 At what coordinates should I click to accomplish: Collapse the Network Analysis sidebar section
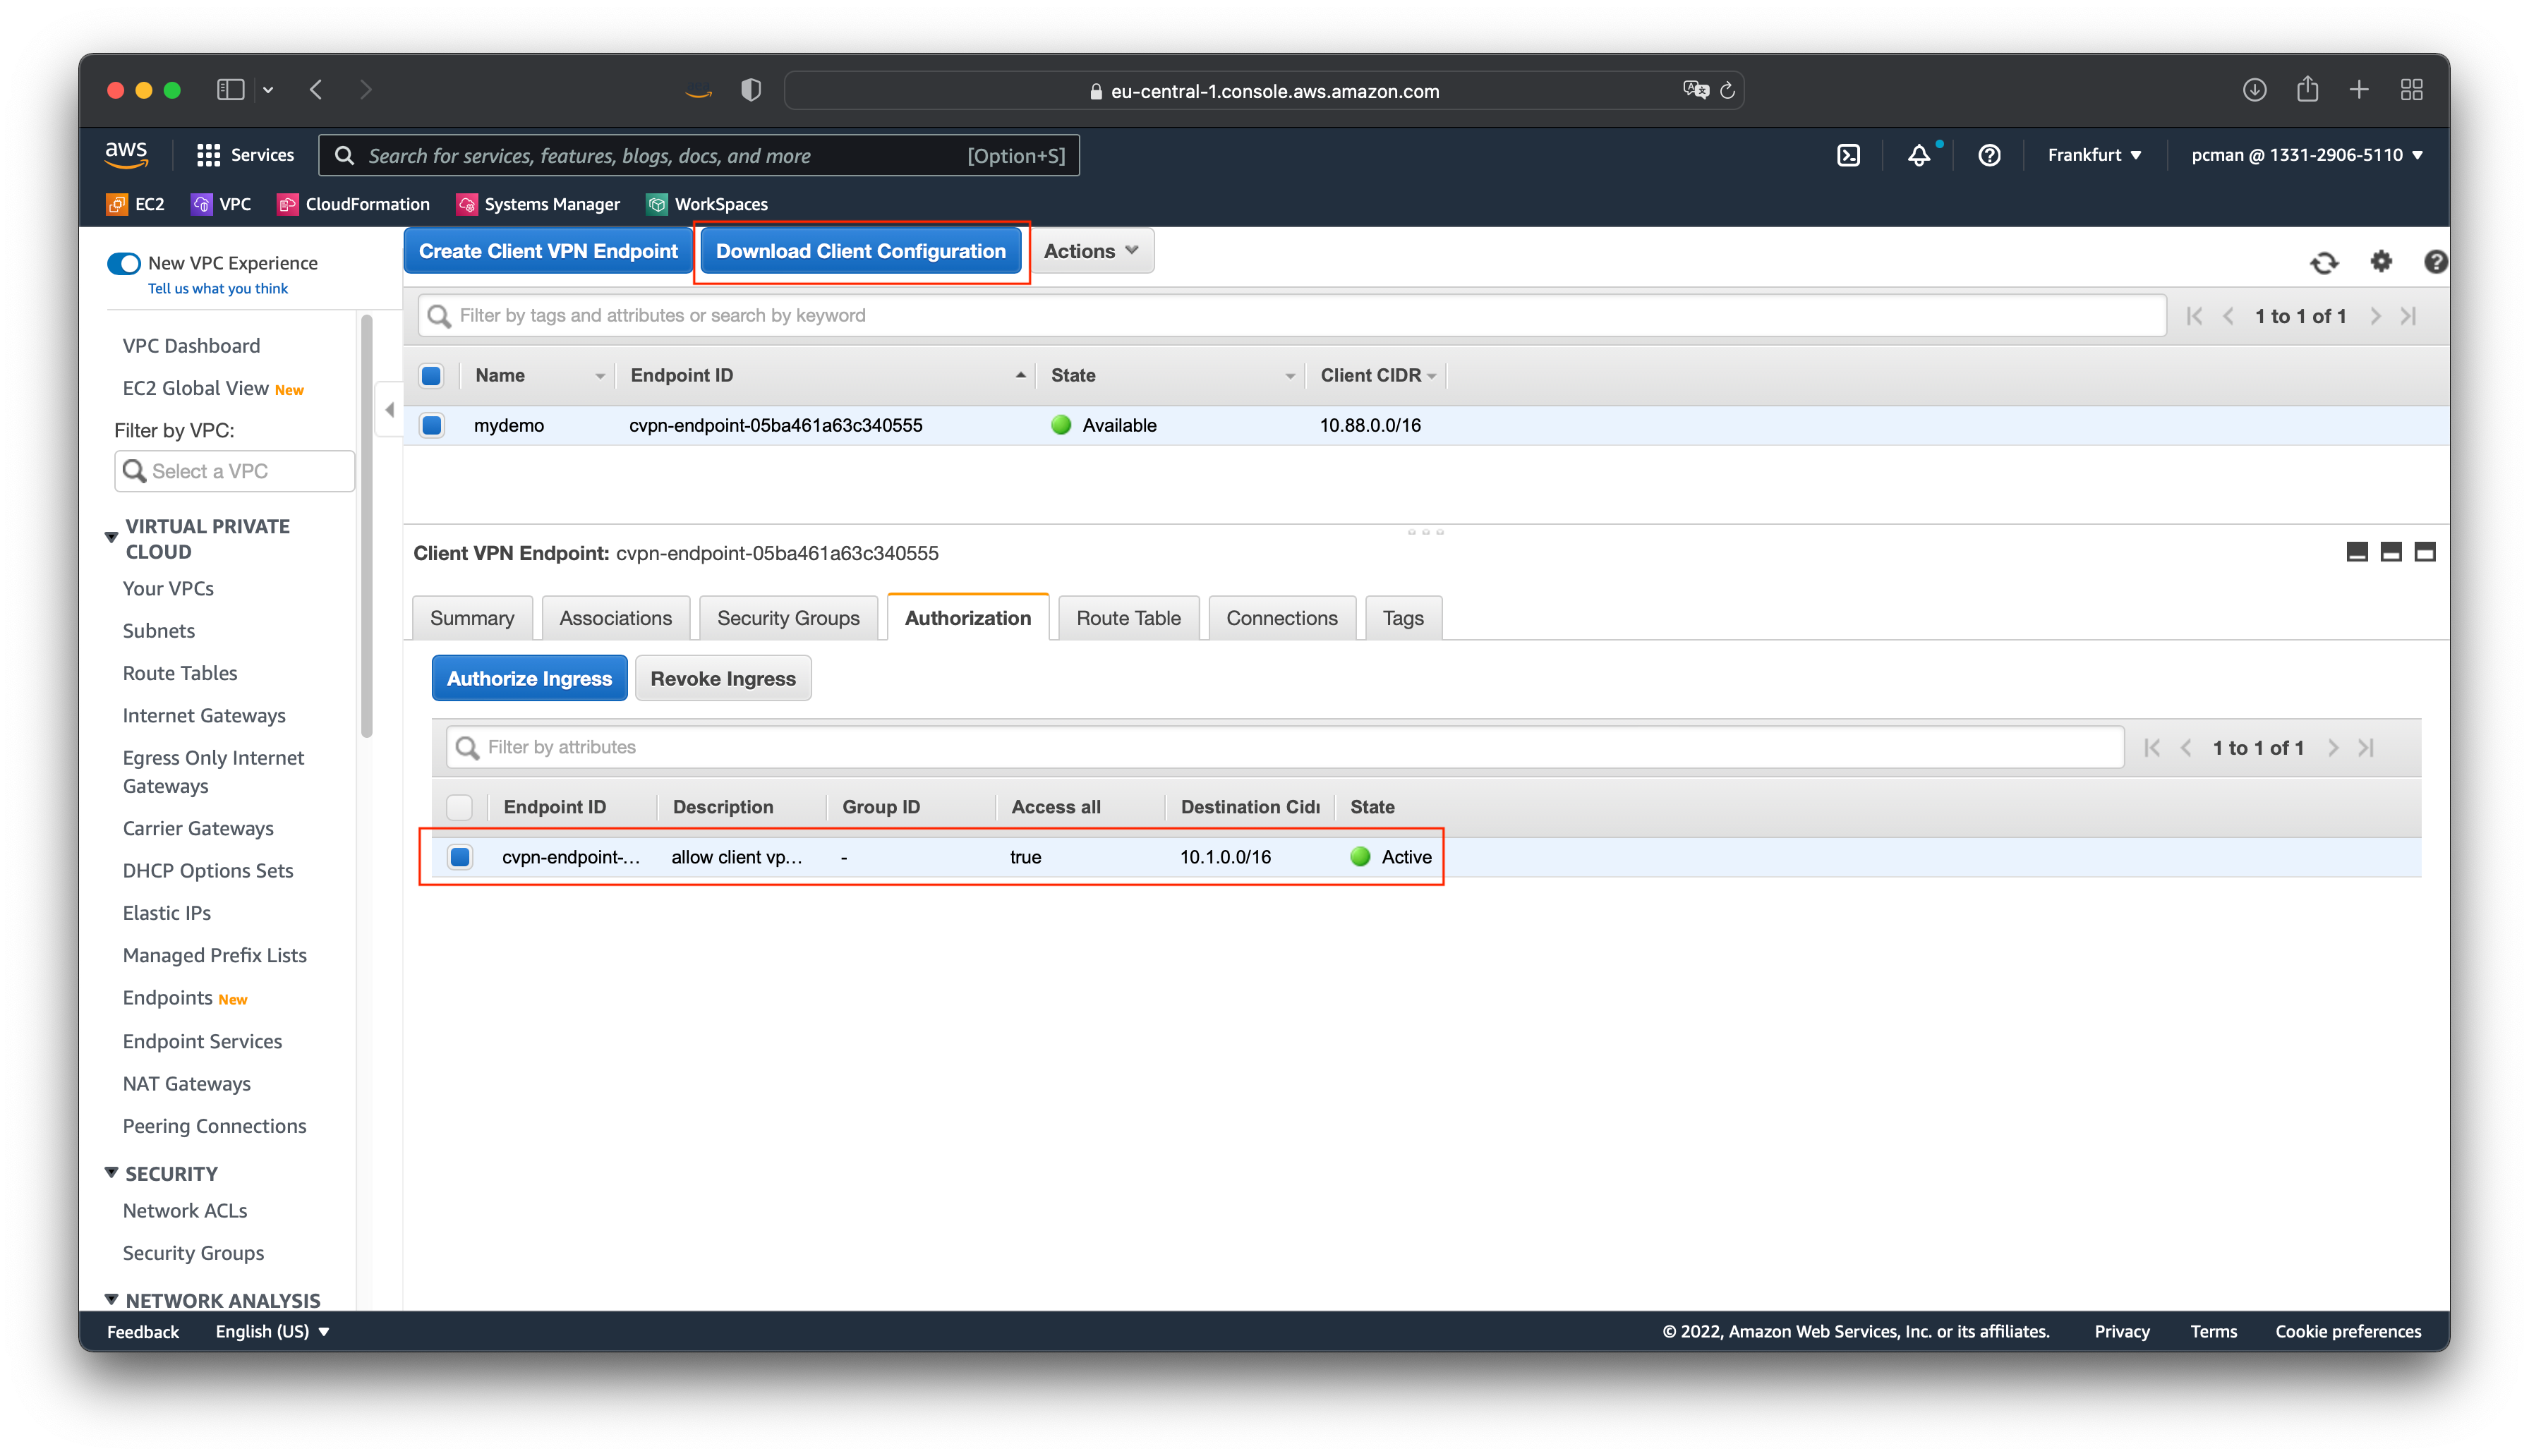point(111,1299)
